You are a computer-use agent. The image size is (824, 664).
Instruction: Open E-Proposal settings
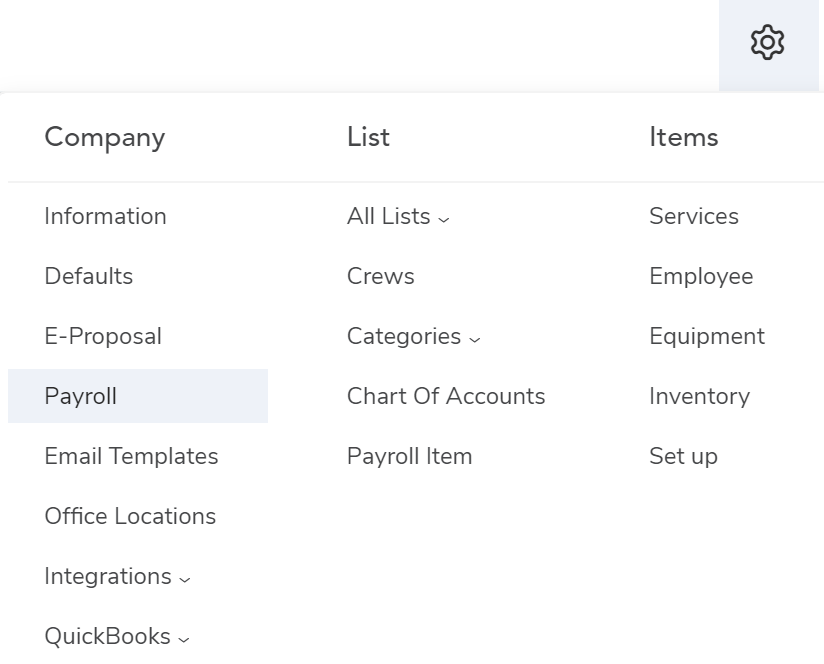103,337
